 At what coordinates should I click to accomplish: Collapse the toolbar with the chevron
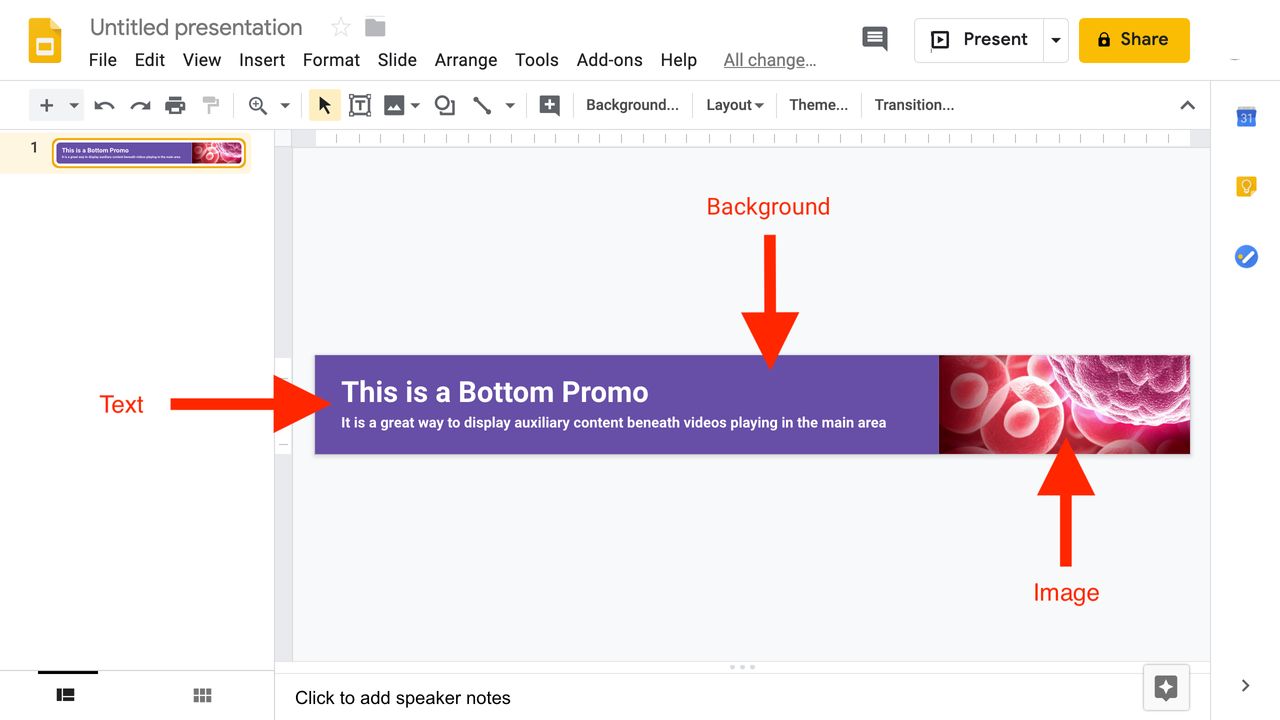point(1187,104)
